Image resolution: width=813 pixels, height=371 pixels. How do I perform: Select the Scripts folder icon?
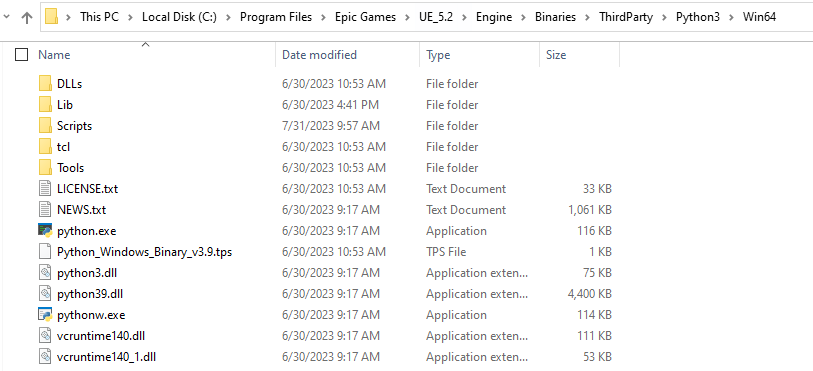(x=46, y=125)
